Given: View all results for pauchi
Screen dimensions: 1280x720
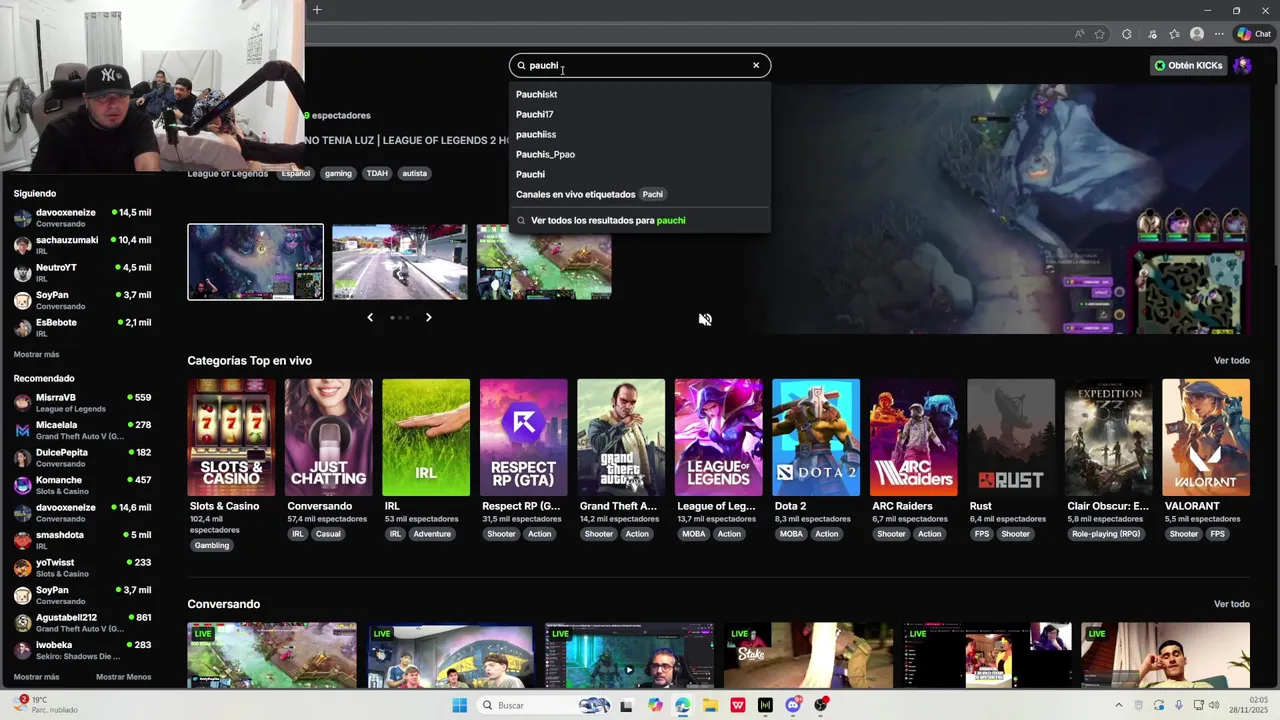Looking at the screenshot, I should (640, 220).
